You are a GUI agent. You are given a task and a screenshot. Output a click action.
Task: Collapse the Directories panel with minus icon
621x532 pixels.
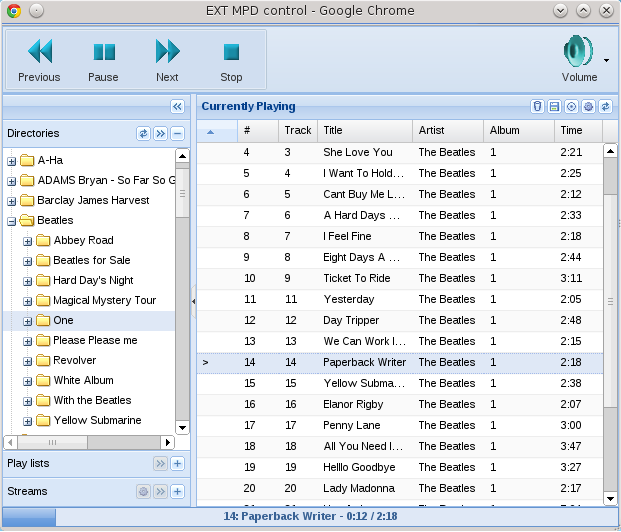click(x=177, y=133)
